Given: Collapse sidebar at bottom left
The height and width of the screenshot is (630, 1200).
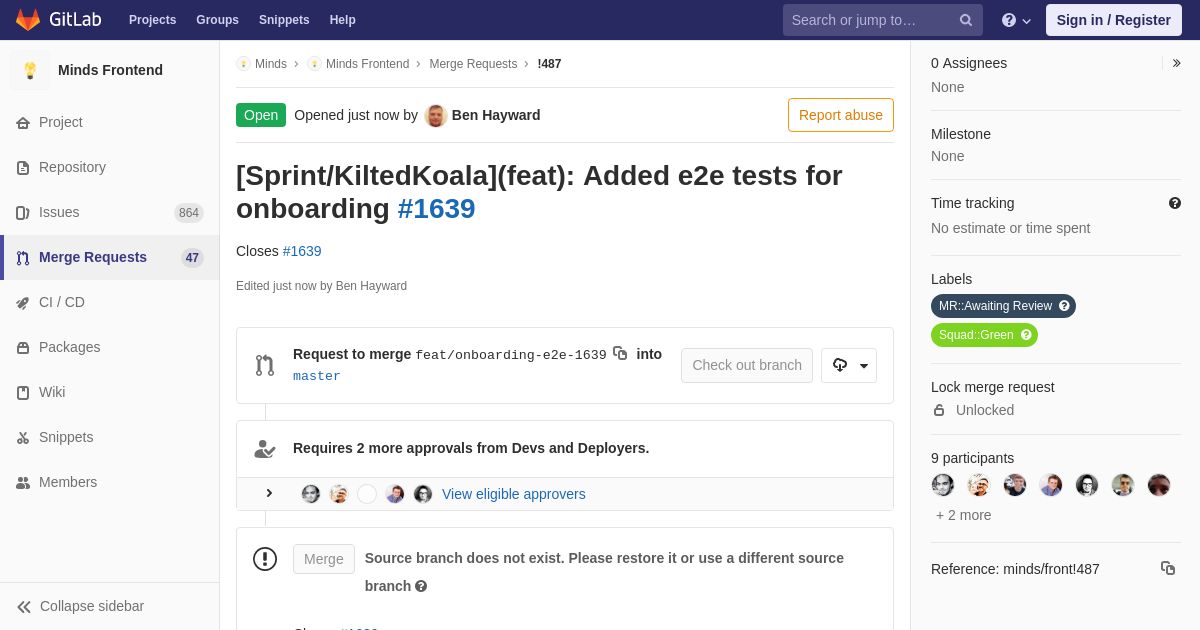Looking at the screenshot, I should coord(81,606).
